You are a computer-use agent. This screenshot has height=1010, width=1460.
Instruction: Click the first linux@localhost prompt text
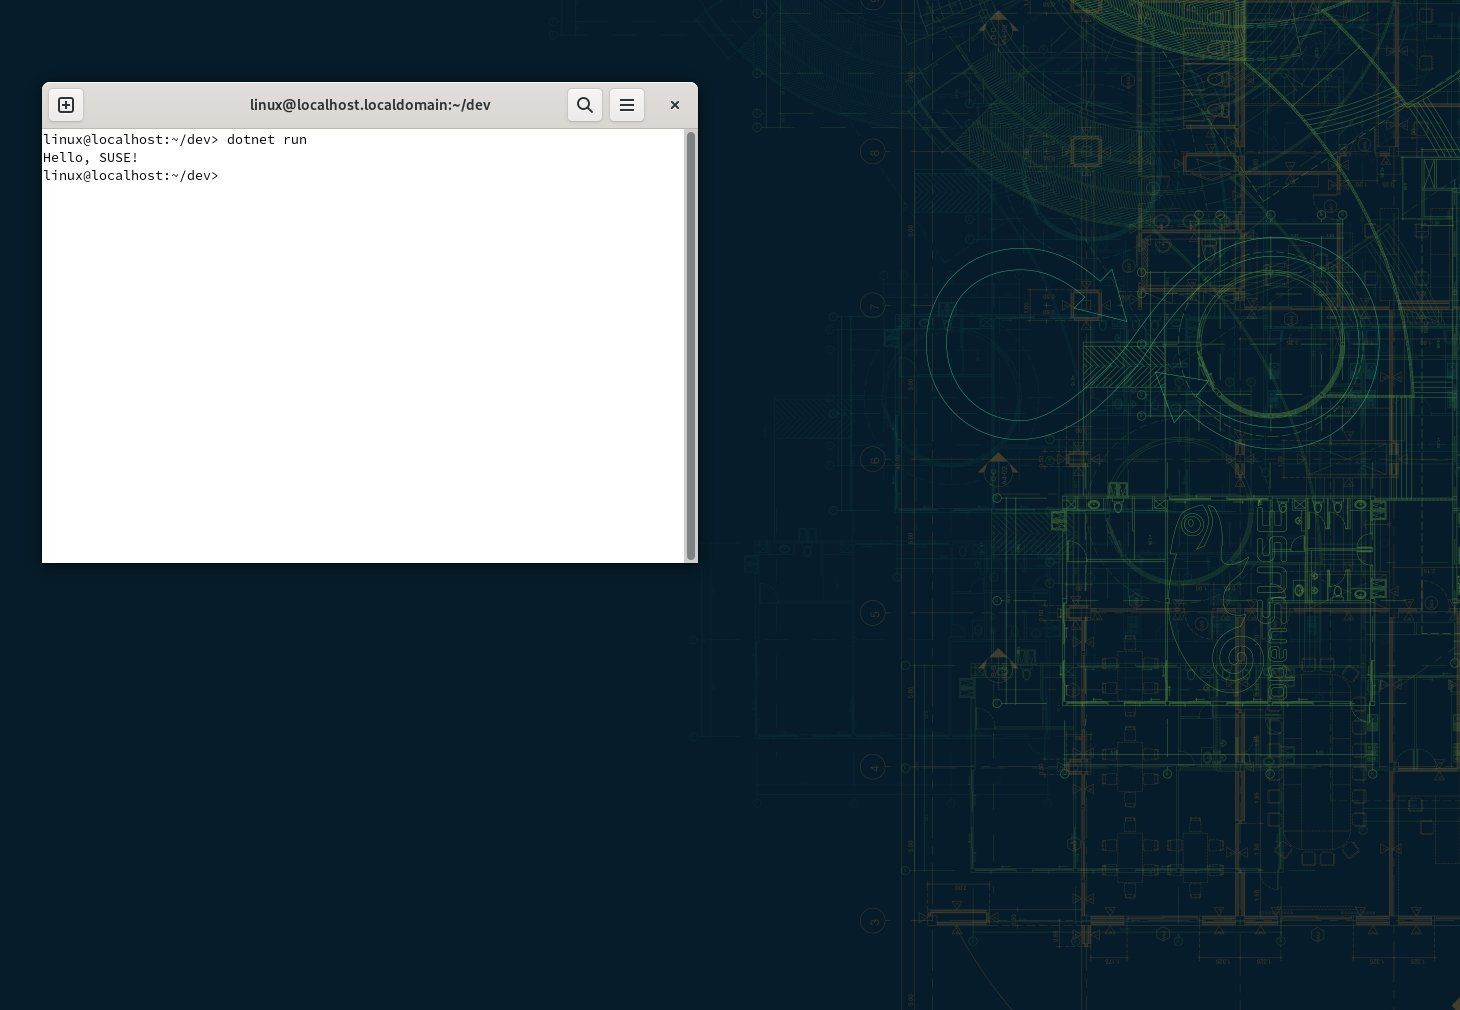(x=102, y=140)
